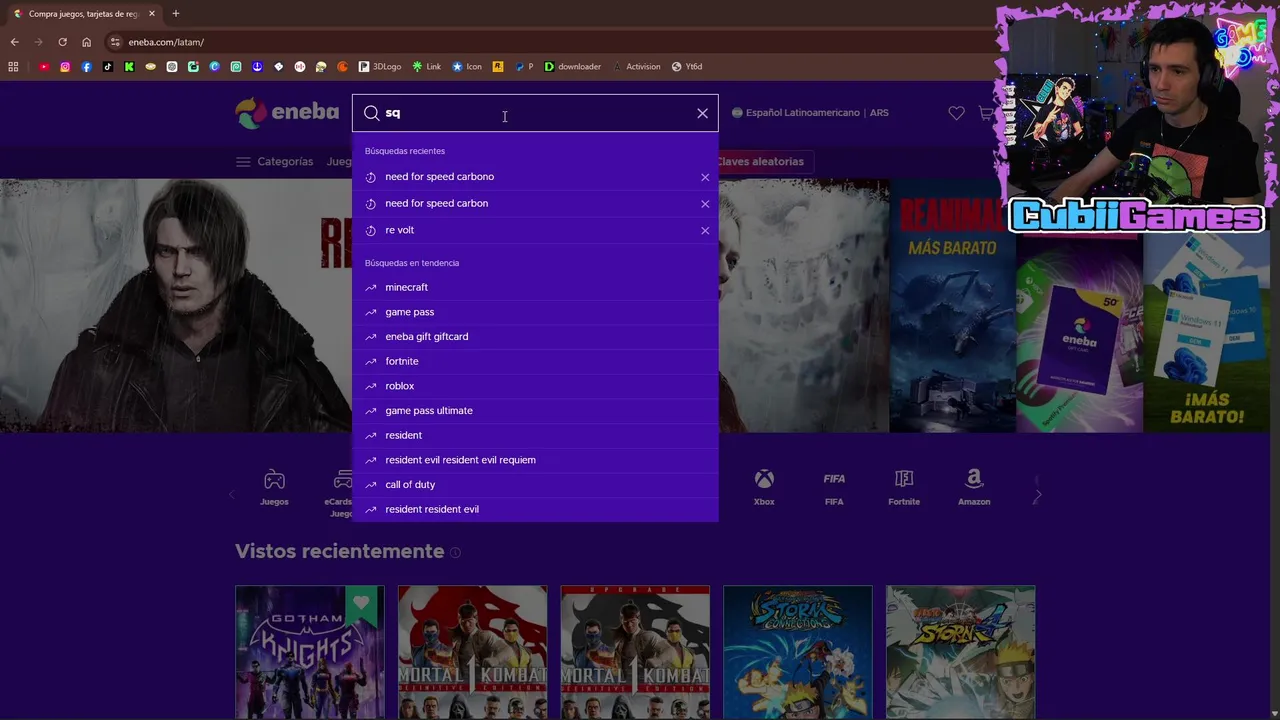Open the Categorías menu

pyautogui.click(x=274, y=161)
